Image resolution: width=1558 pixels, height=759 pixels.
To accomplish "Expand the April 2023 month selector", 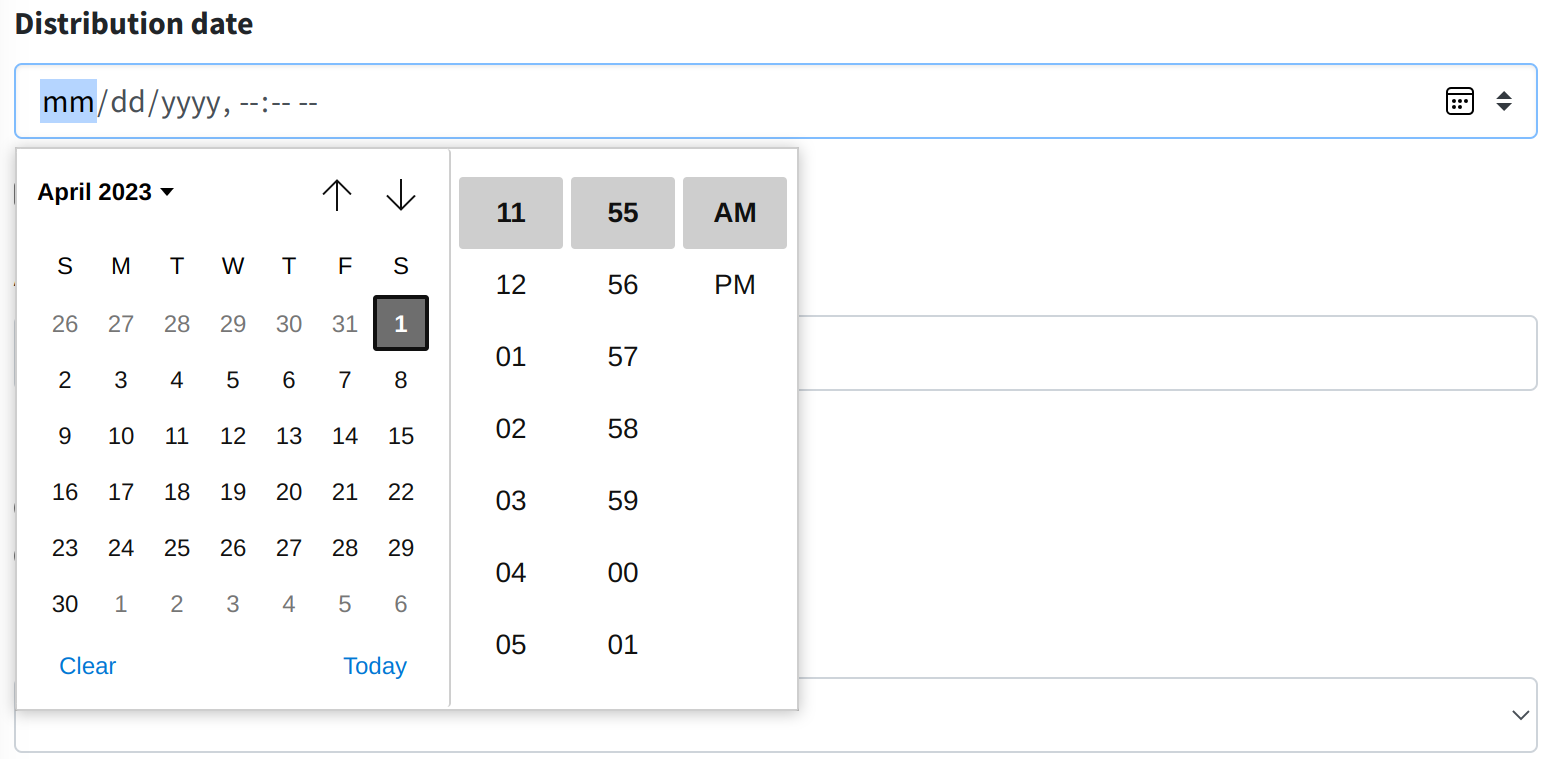I will click(106, 192).
